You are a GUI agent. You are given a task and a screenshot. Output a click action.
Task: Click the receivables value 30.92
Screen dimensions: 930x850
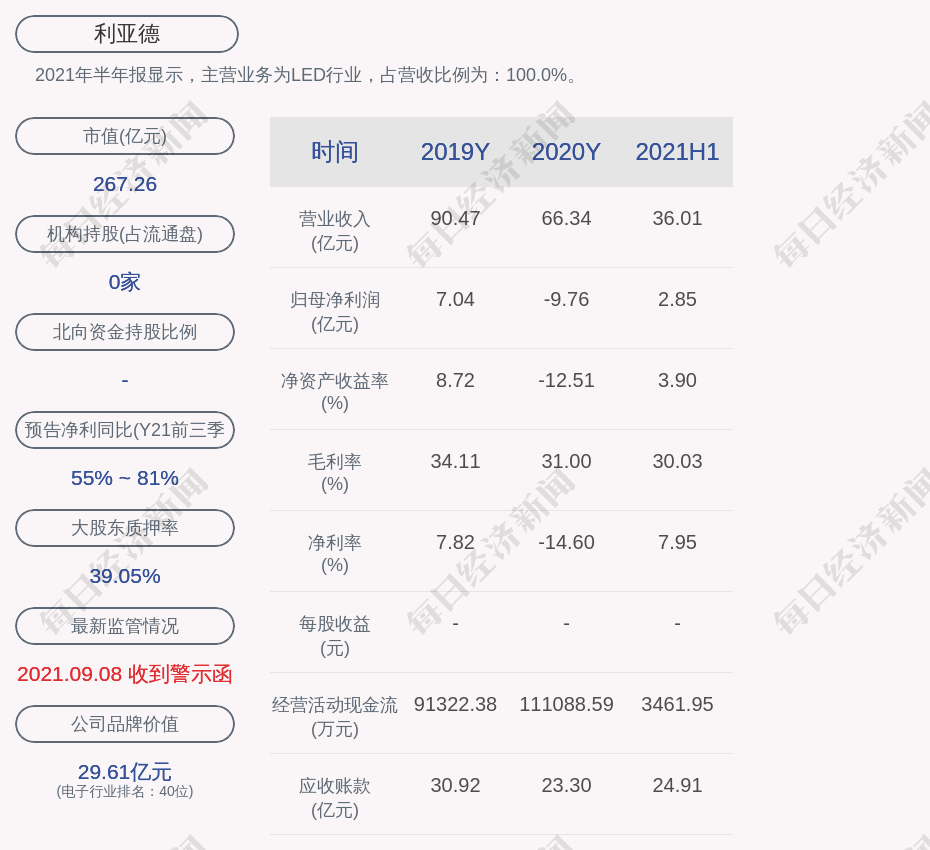456,785
